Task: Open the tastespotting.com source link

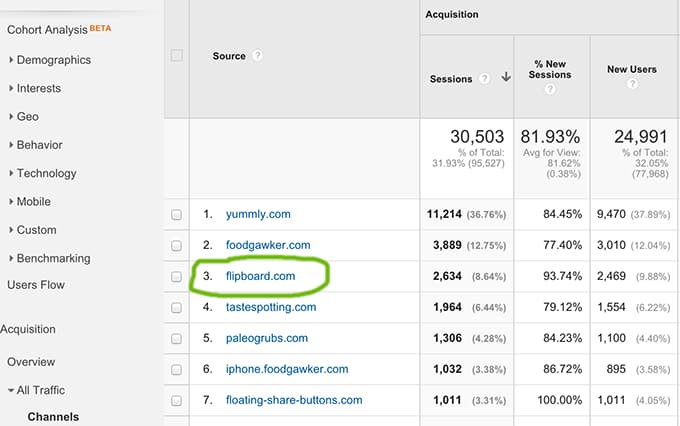Action: [x=271, y=307]
